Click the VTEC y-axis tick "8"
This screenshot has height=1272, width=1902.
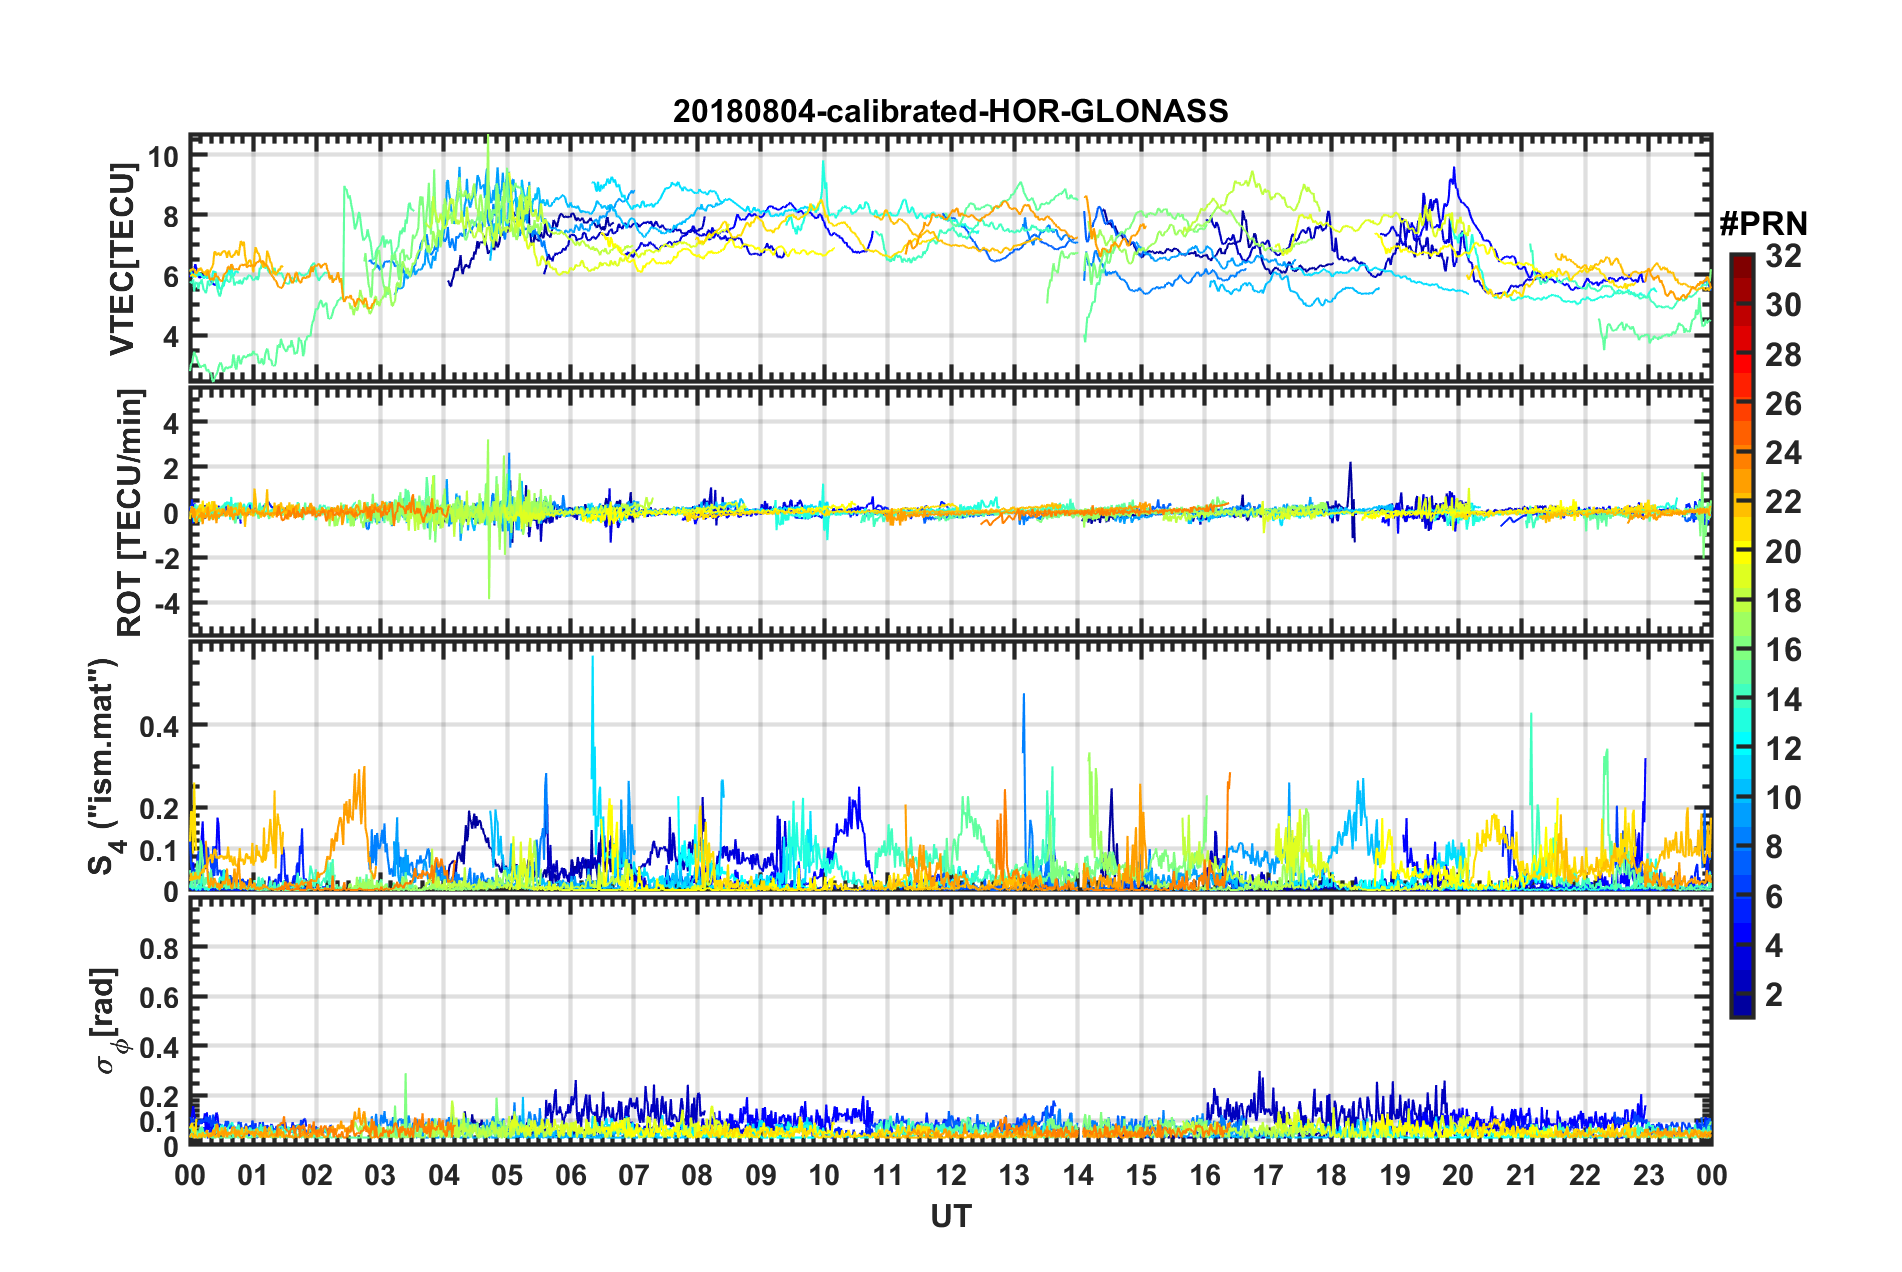pyautogui.click(x=171, y=216)
